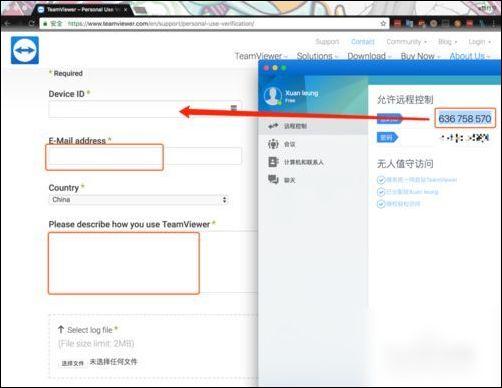This screenshot has height=388, width=502.
Task: Click into the E-Mail address field
Action: click(145, 156)
